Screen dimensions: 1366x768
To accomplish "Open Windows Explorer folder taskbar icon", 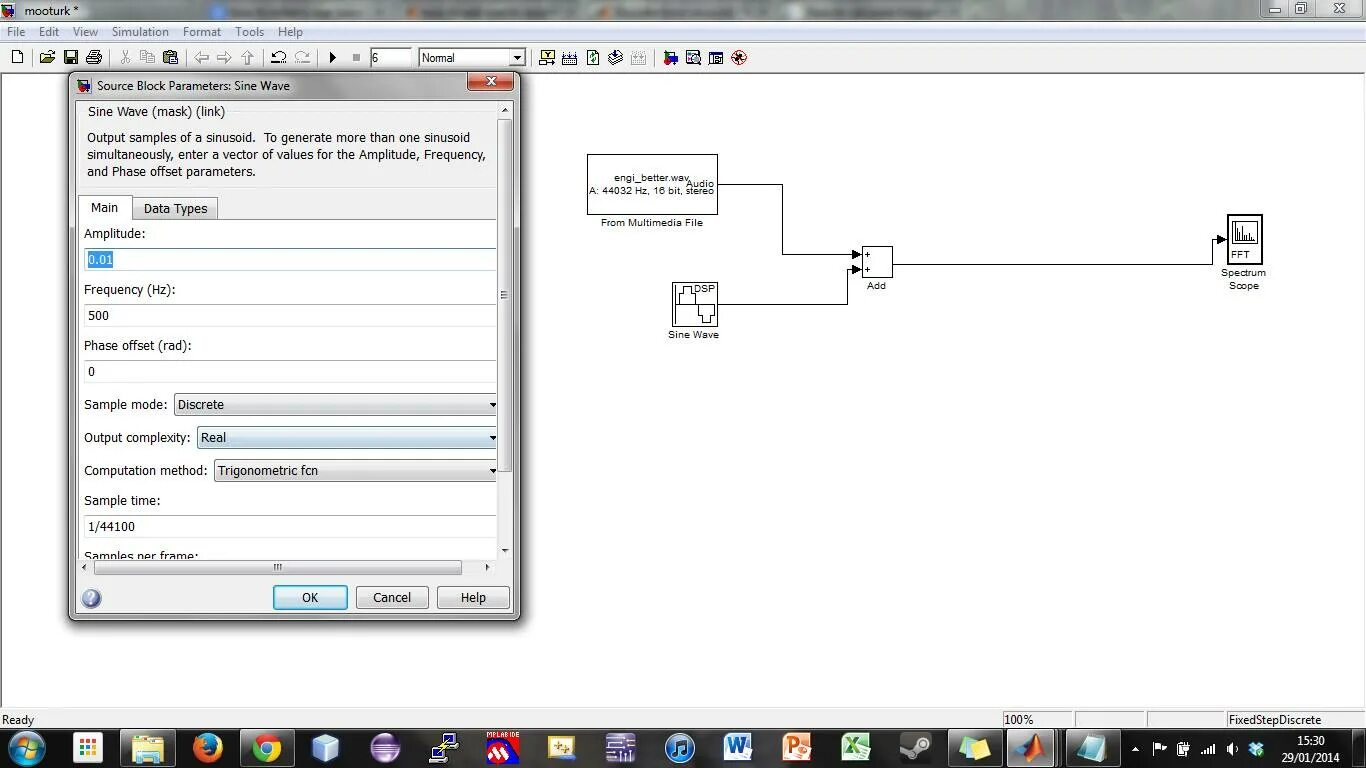I will coord(148,748).
